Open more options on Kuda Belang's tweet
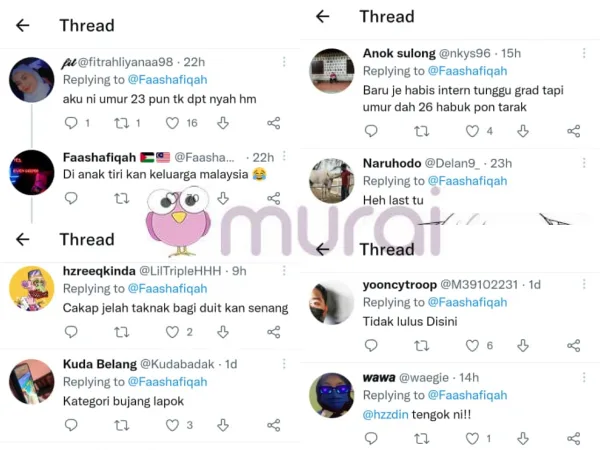600x450 pixels. (284, 364)
